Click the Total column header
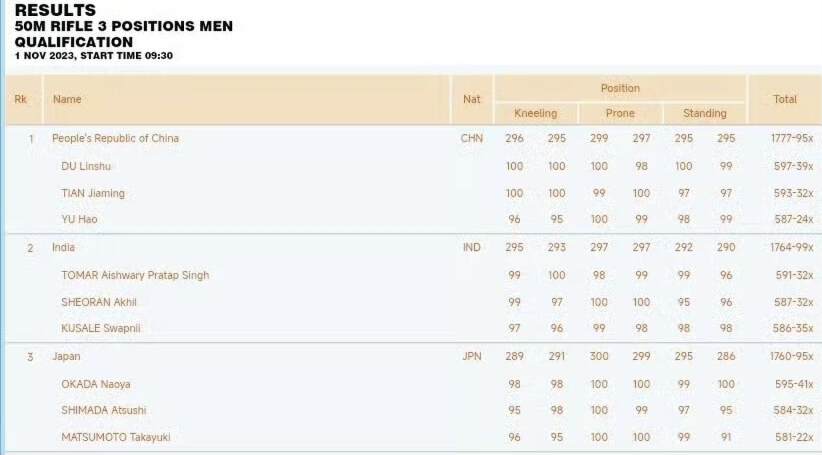Image resolution: width=822 pixels, height=455 pixels. click(x=785, y=99)
